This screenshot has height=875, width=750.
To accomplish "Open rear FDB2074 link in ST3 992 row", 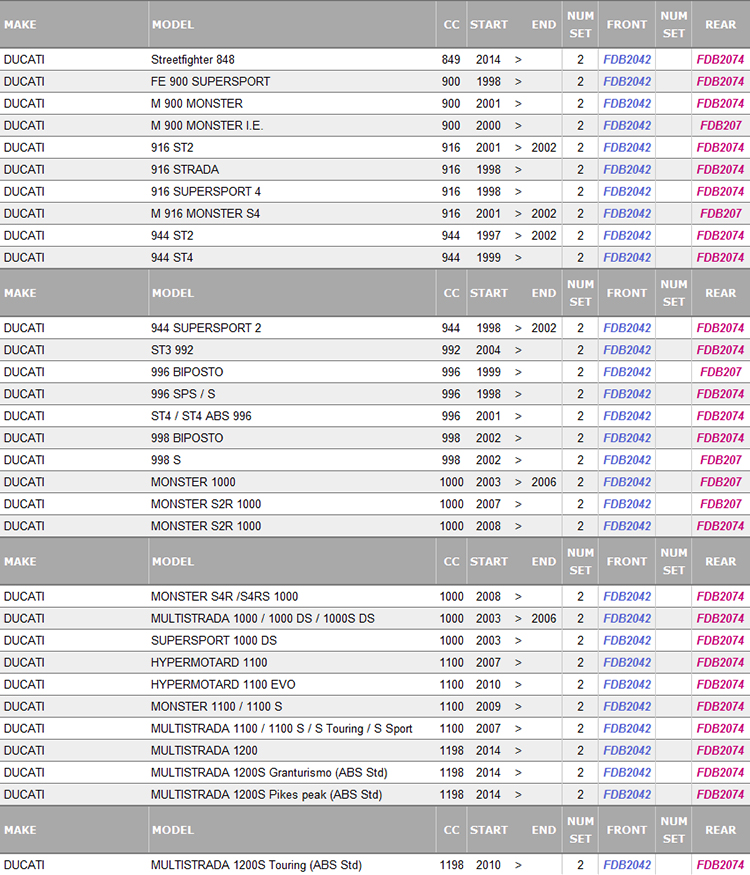I will pyautogui.click(x=720, y=350).
